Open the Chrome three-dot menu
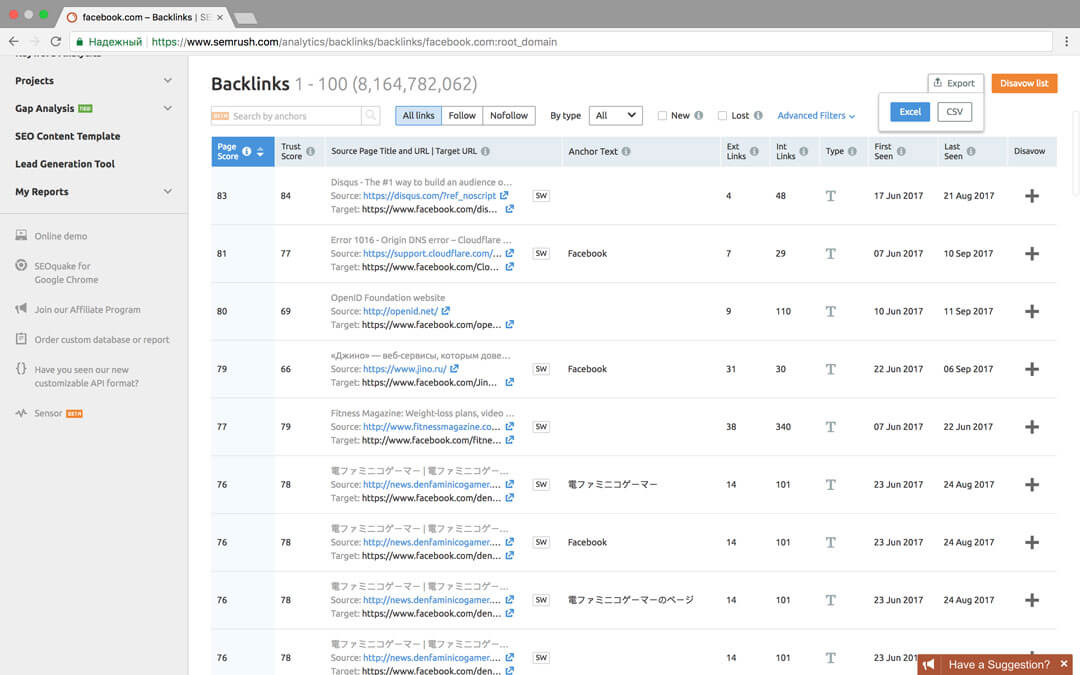The width and height of the screenshot is (1080, 675). tap(1067, 41)
